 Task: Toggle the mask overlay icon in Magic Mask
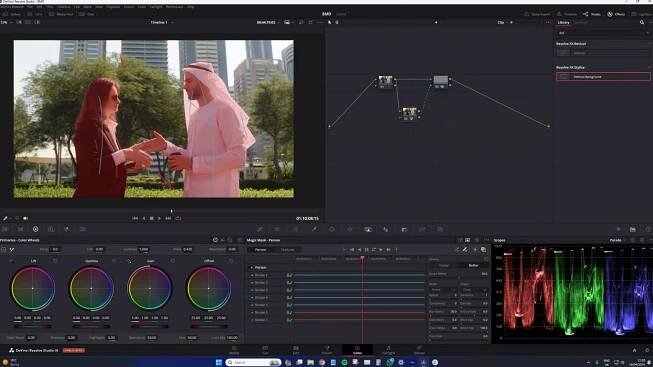click(484, 250)
